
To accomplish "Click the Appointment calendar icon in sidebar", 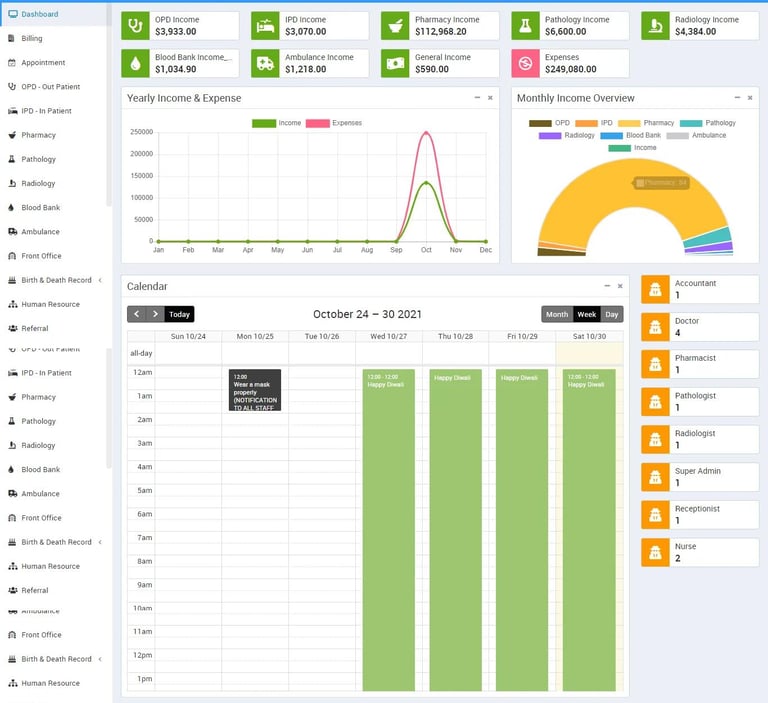I will click(12, 62).
